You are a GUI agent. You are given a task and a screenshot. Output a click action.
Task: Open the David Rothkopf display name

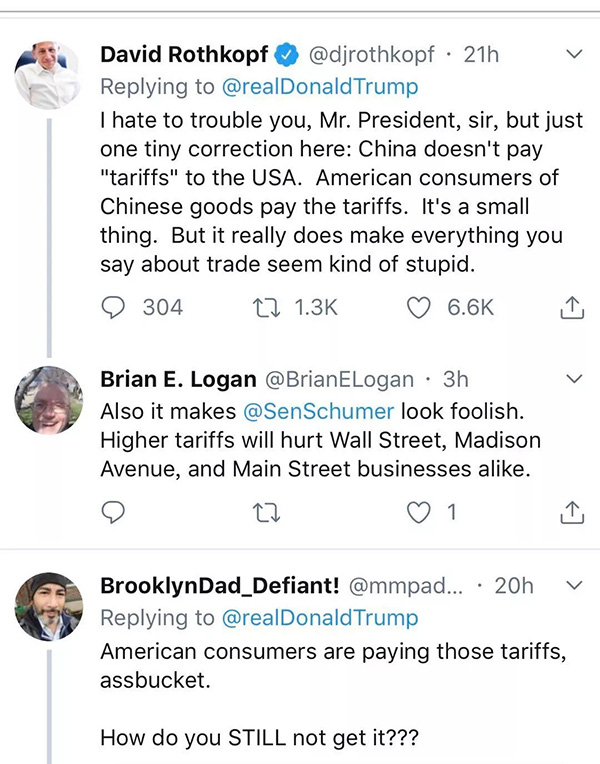point(186,56)
